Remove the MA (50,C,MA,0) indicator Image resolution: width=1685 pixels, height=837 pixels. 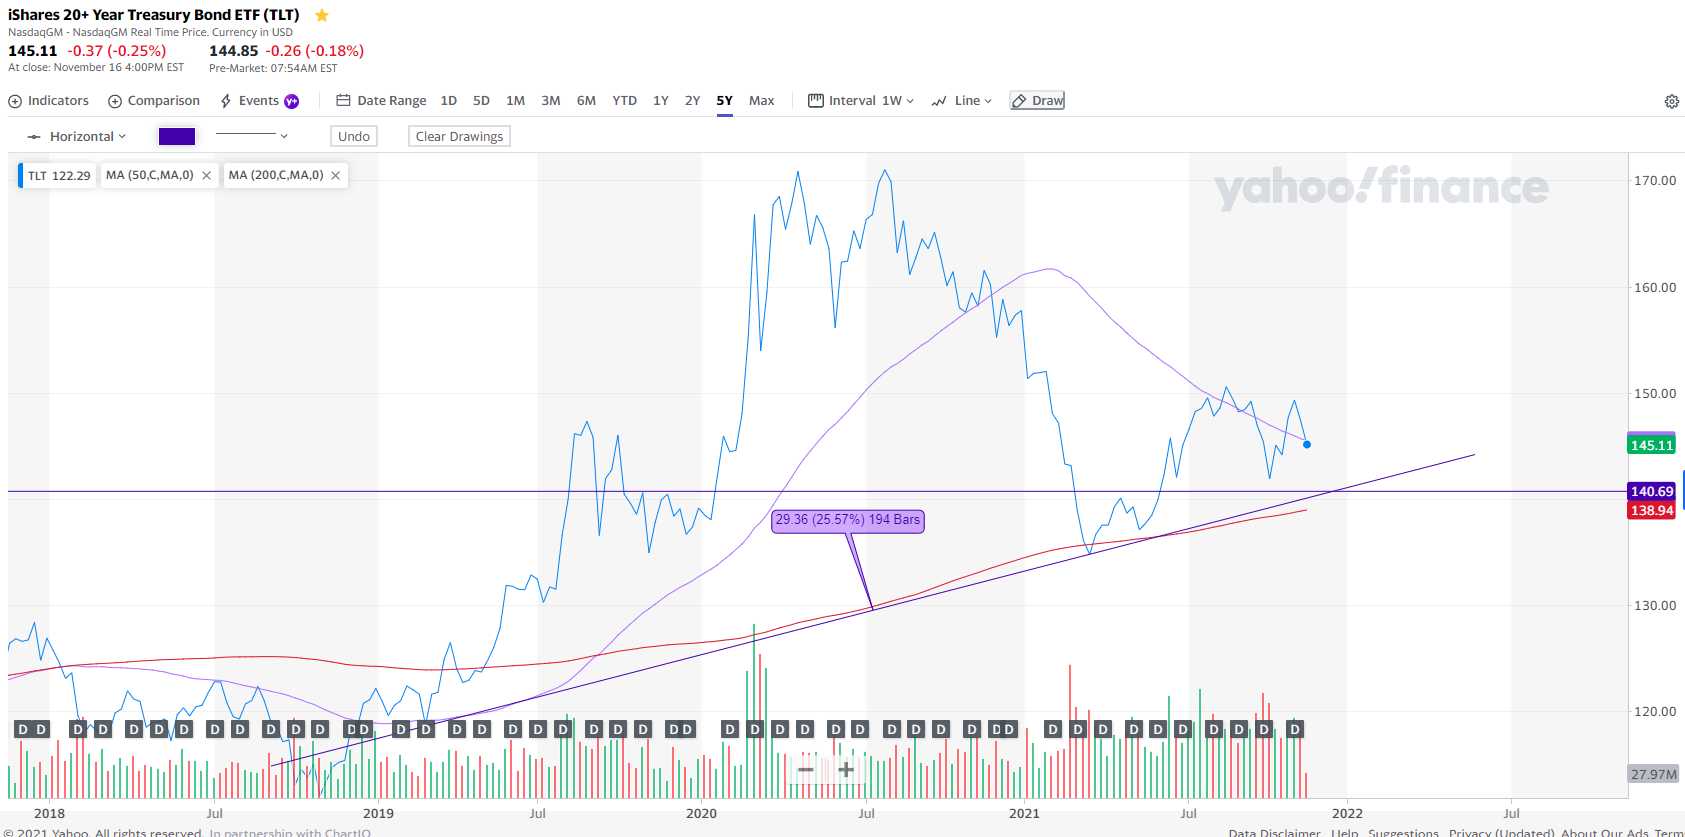click(x=207, y=175)
